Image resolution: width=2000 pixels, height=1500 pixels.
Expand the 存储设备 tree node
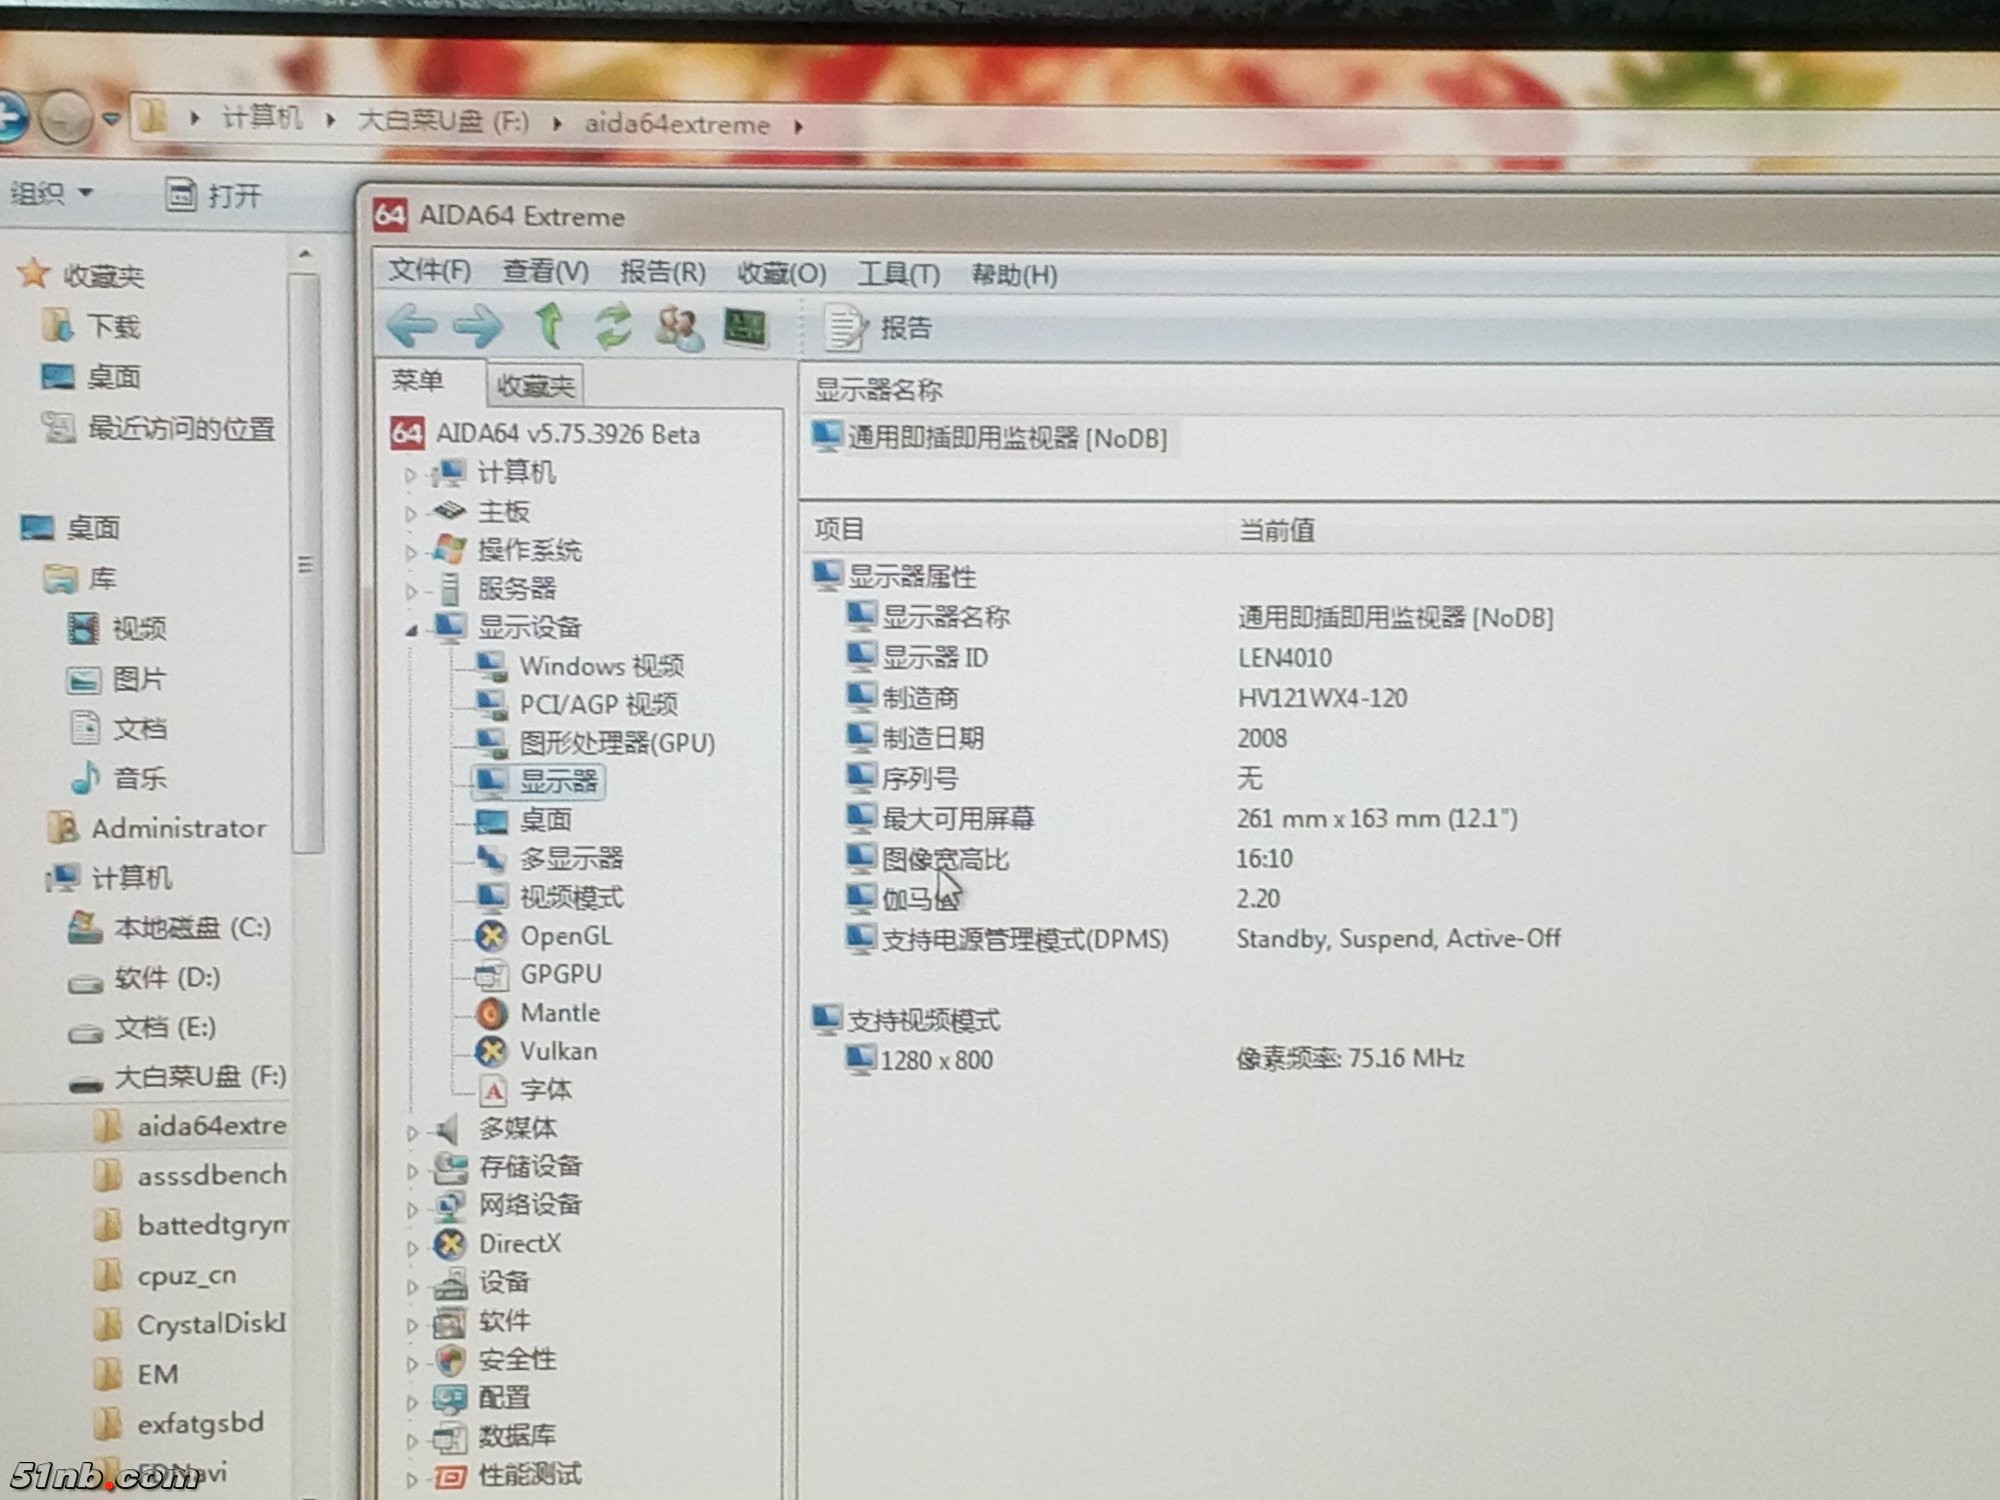412,1169
